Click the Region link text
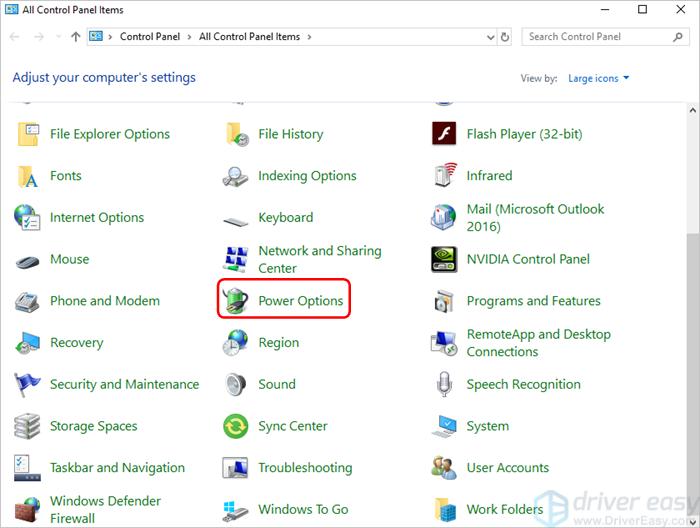Screen dimensions: 700x528 [279, 343]
